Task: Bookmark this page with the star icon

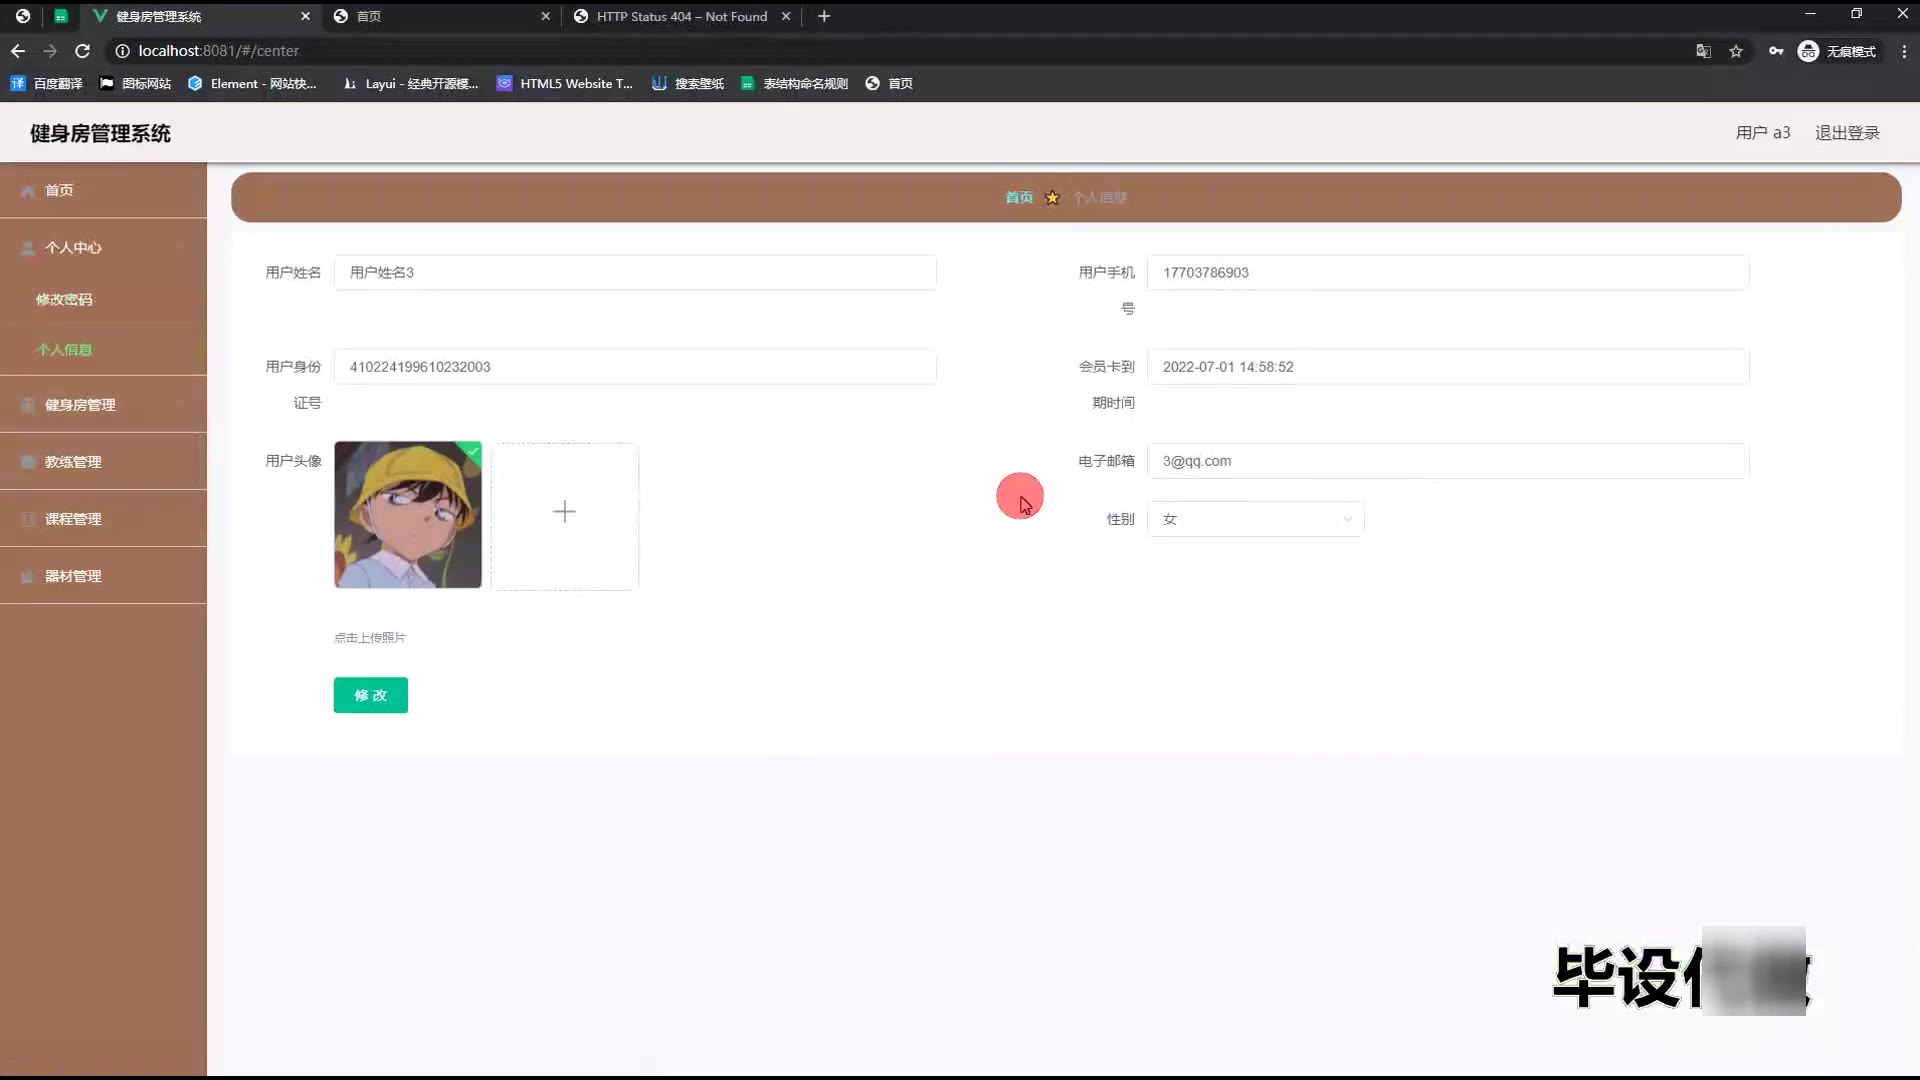Action: click(x=1736, y=51)
